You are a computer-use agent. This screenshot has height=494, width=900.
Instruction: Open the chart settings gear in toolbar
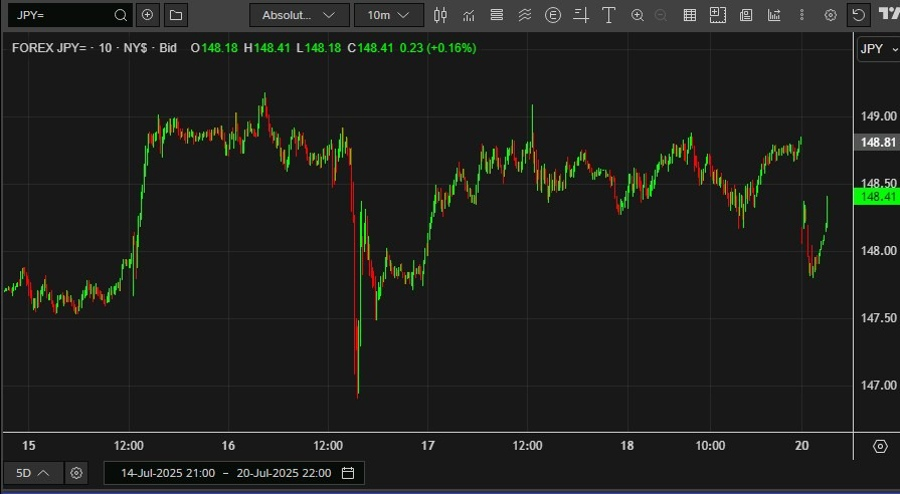tap(830, 15)
